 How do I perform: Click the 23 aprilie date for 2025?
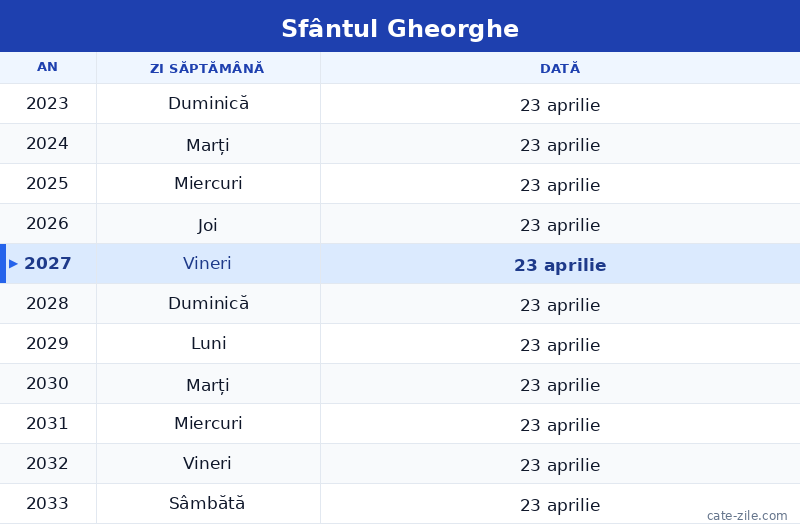[560, 185]
